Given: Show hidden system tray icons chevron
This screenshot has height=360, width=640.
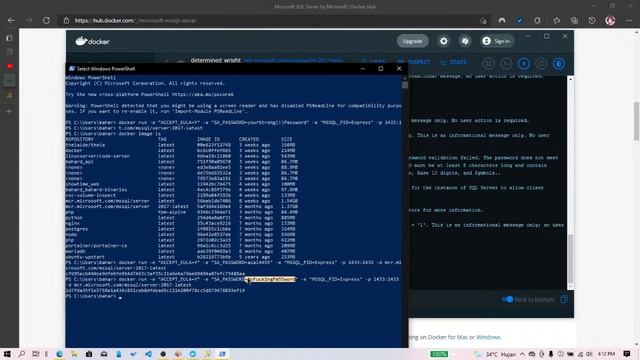Looking at the screenshot, I should [522, 354].
